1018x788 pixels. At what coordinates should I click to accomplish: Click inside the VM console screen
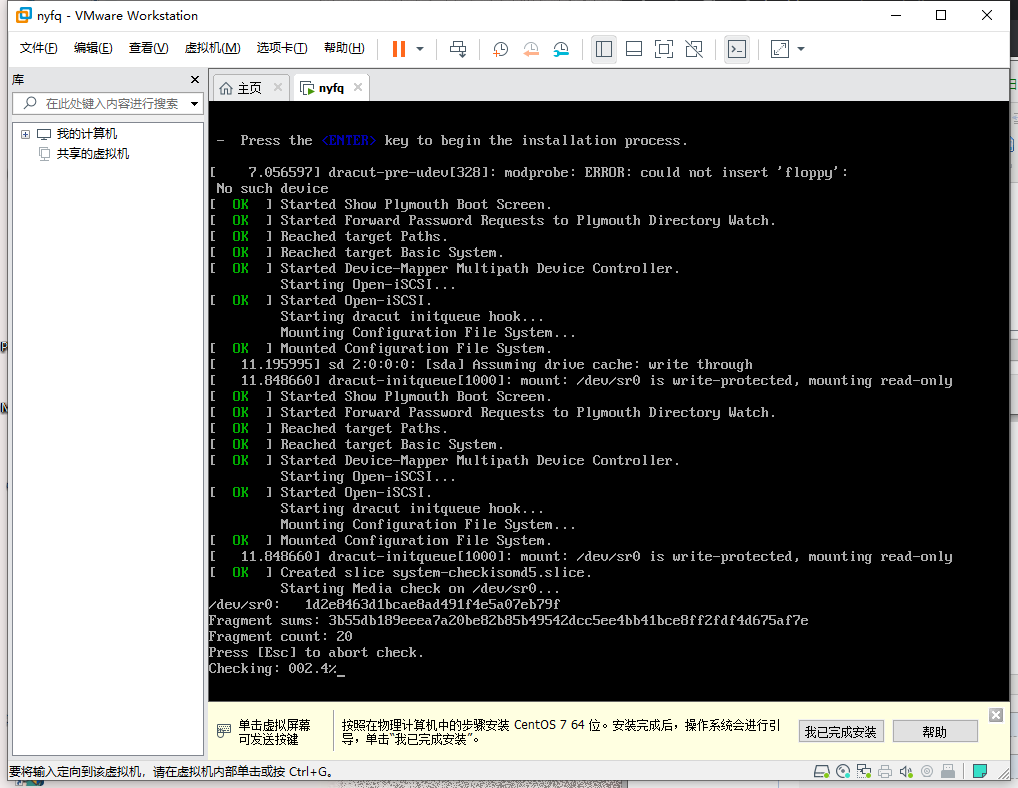tap(608, 400)
